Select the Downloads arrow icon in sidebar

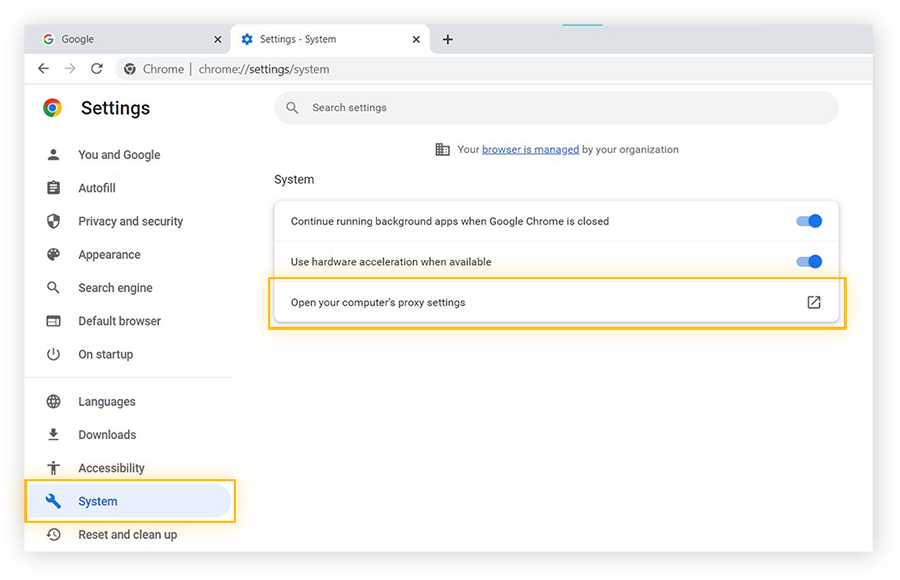[53, 434]
